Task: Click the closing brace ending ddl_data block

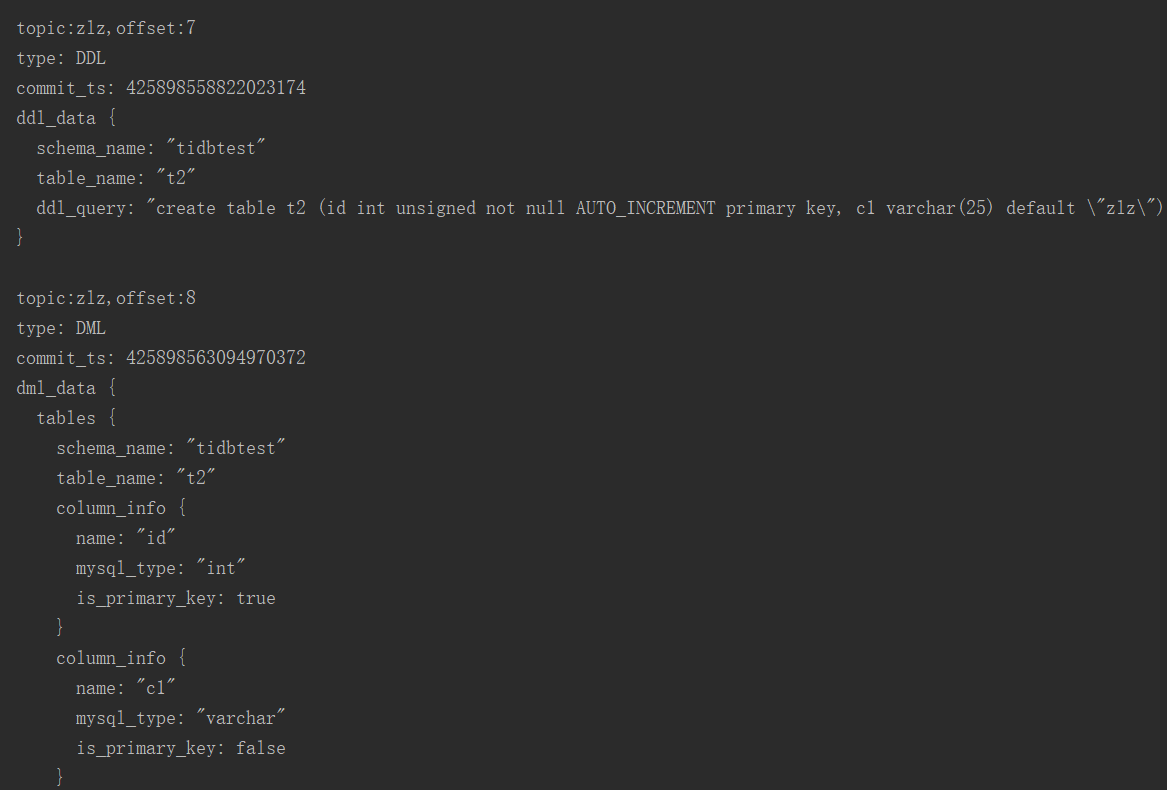Action: (20, 238)
